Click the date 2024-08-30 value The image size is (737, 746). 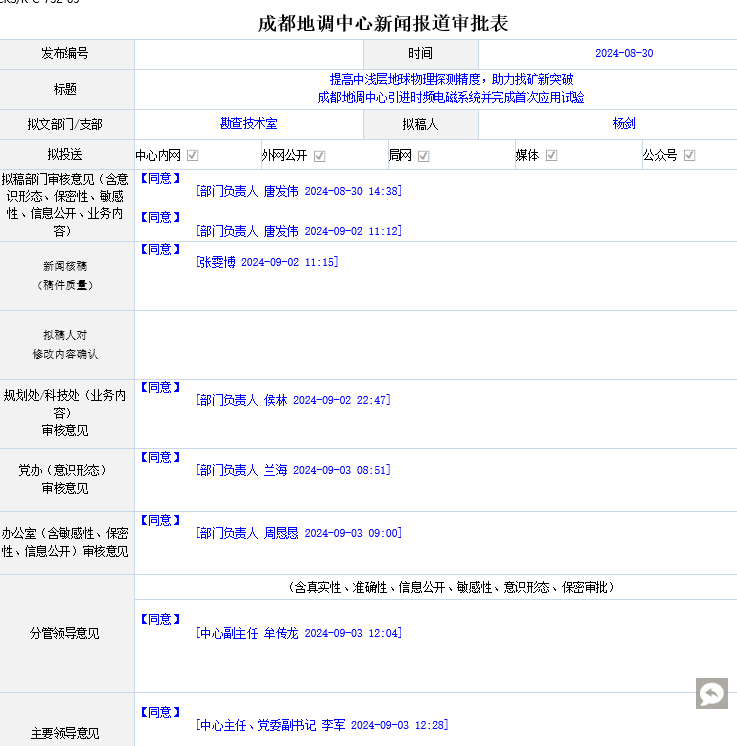click(624, 53)
